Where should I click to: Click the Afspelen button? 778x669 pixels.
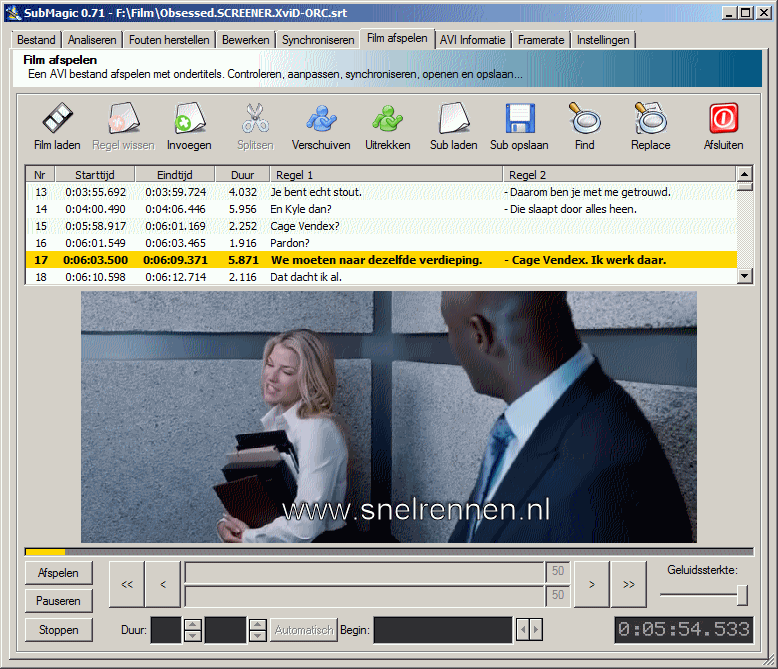point(59,573)
